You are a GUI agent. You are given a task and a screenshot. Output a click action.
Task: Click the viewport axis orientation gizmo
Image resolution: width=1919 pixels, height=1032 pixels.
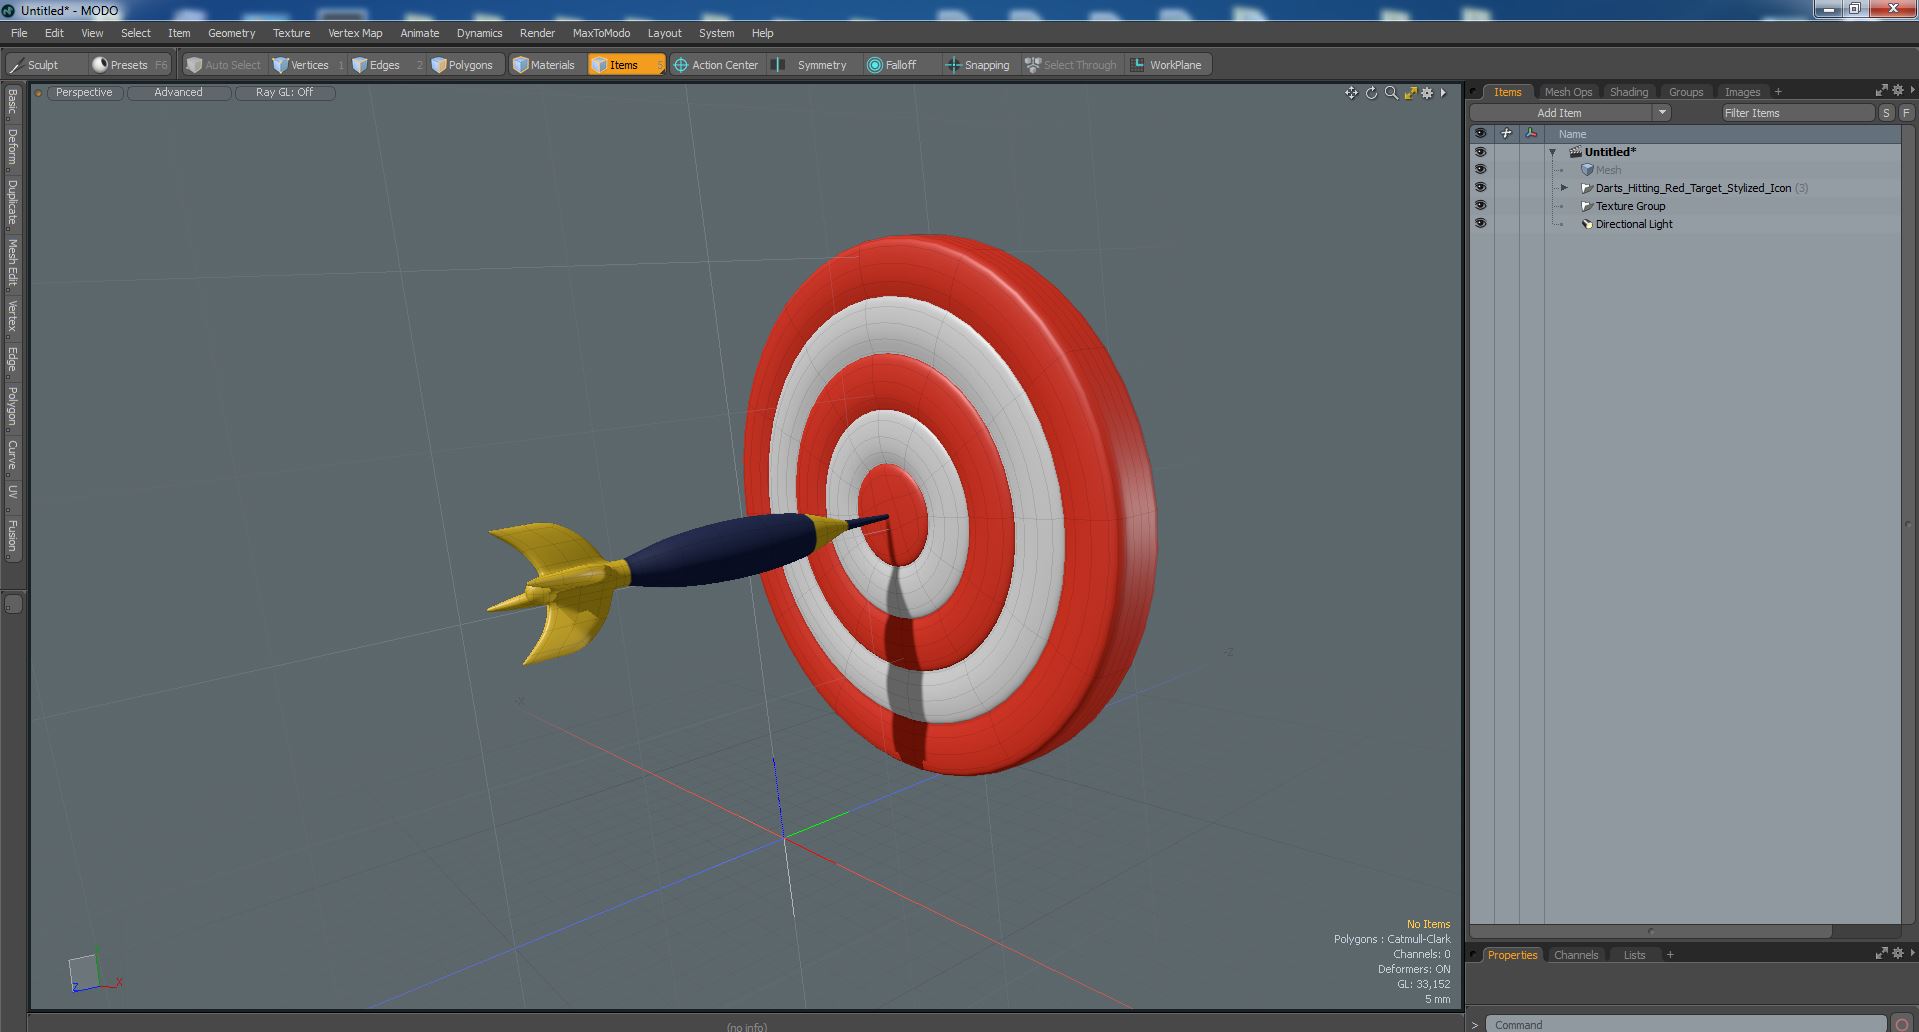tap(93, 970)
